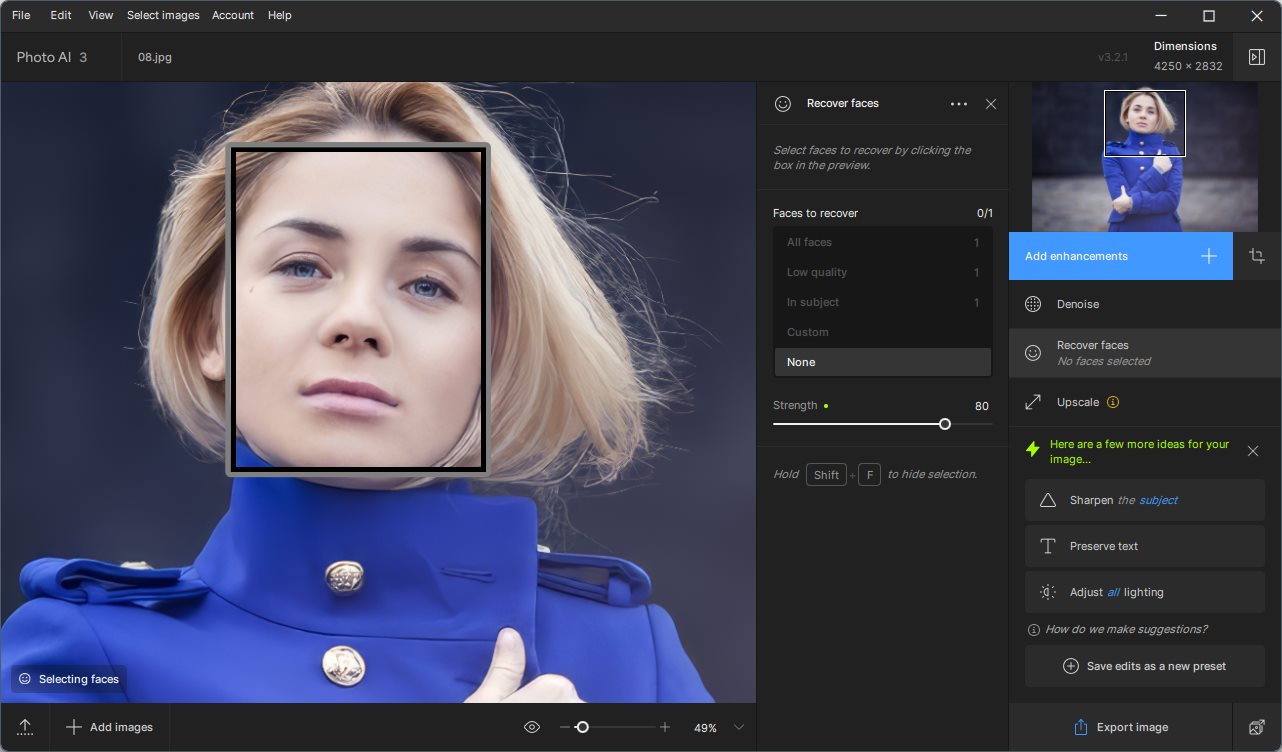Click the zoom in plus icon
This screenshot has width=1282, height=752.
(665, 727)
